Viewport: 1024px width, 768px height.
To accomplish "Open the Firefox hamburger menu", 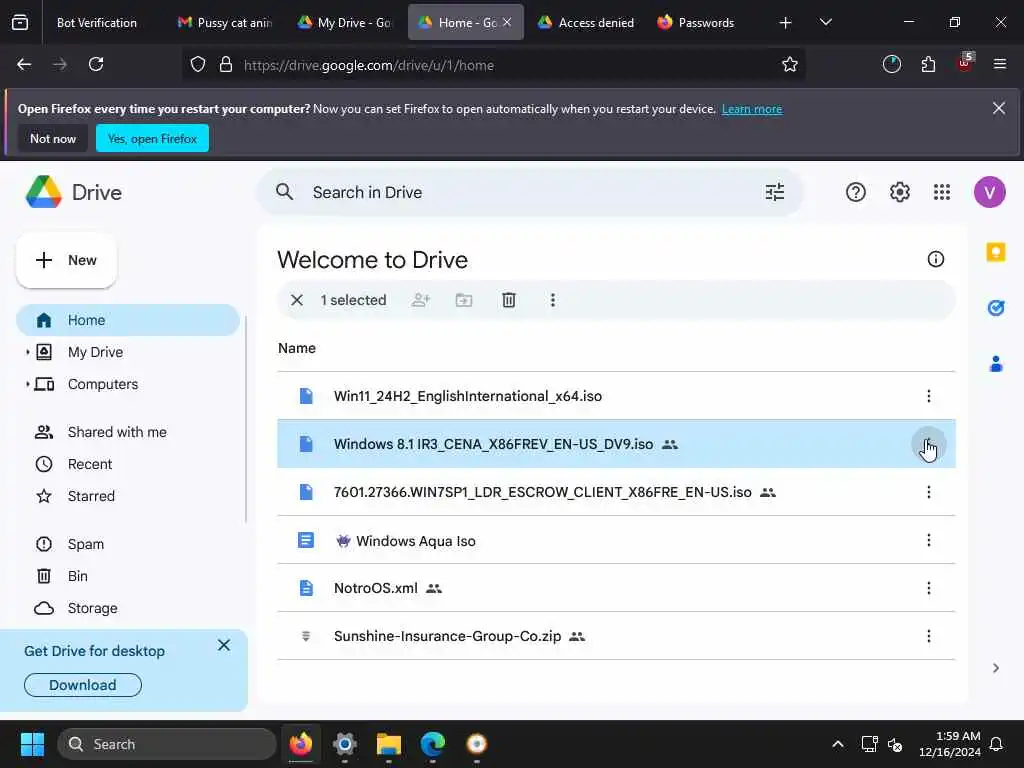I will point(1000,64).
